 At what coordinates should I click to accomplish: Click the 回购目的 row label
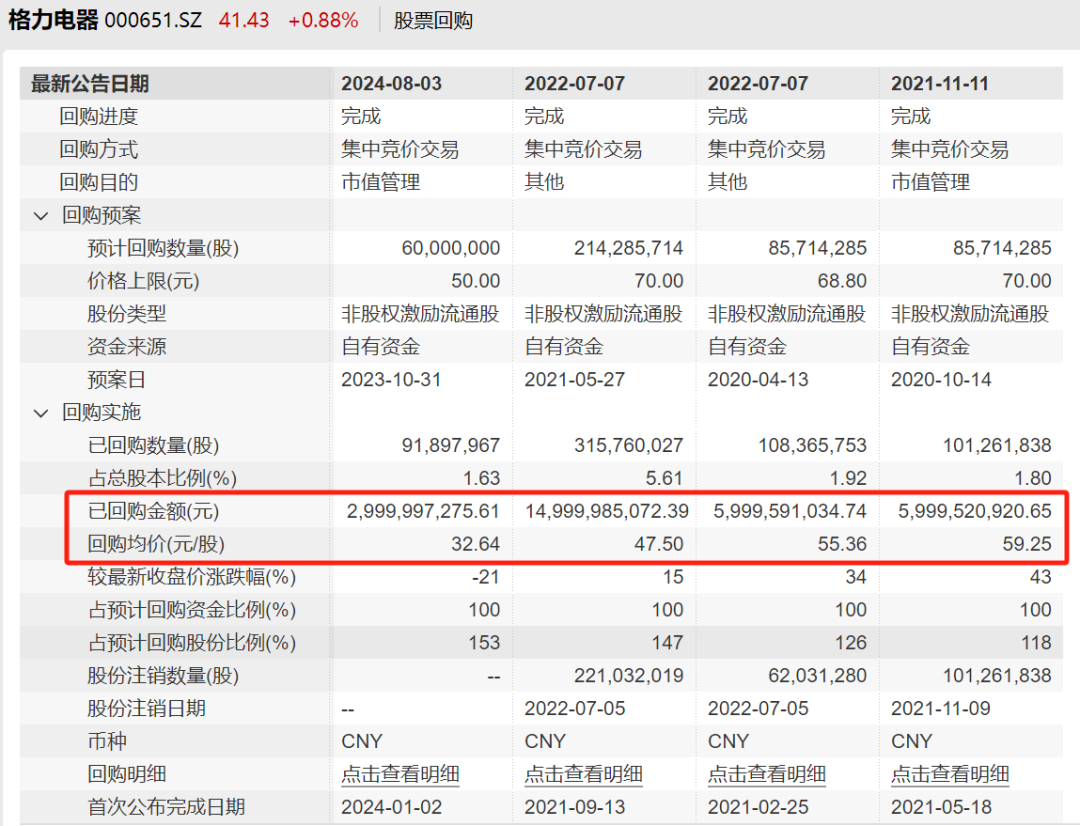tap(98, 183)
